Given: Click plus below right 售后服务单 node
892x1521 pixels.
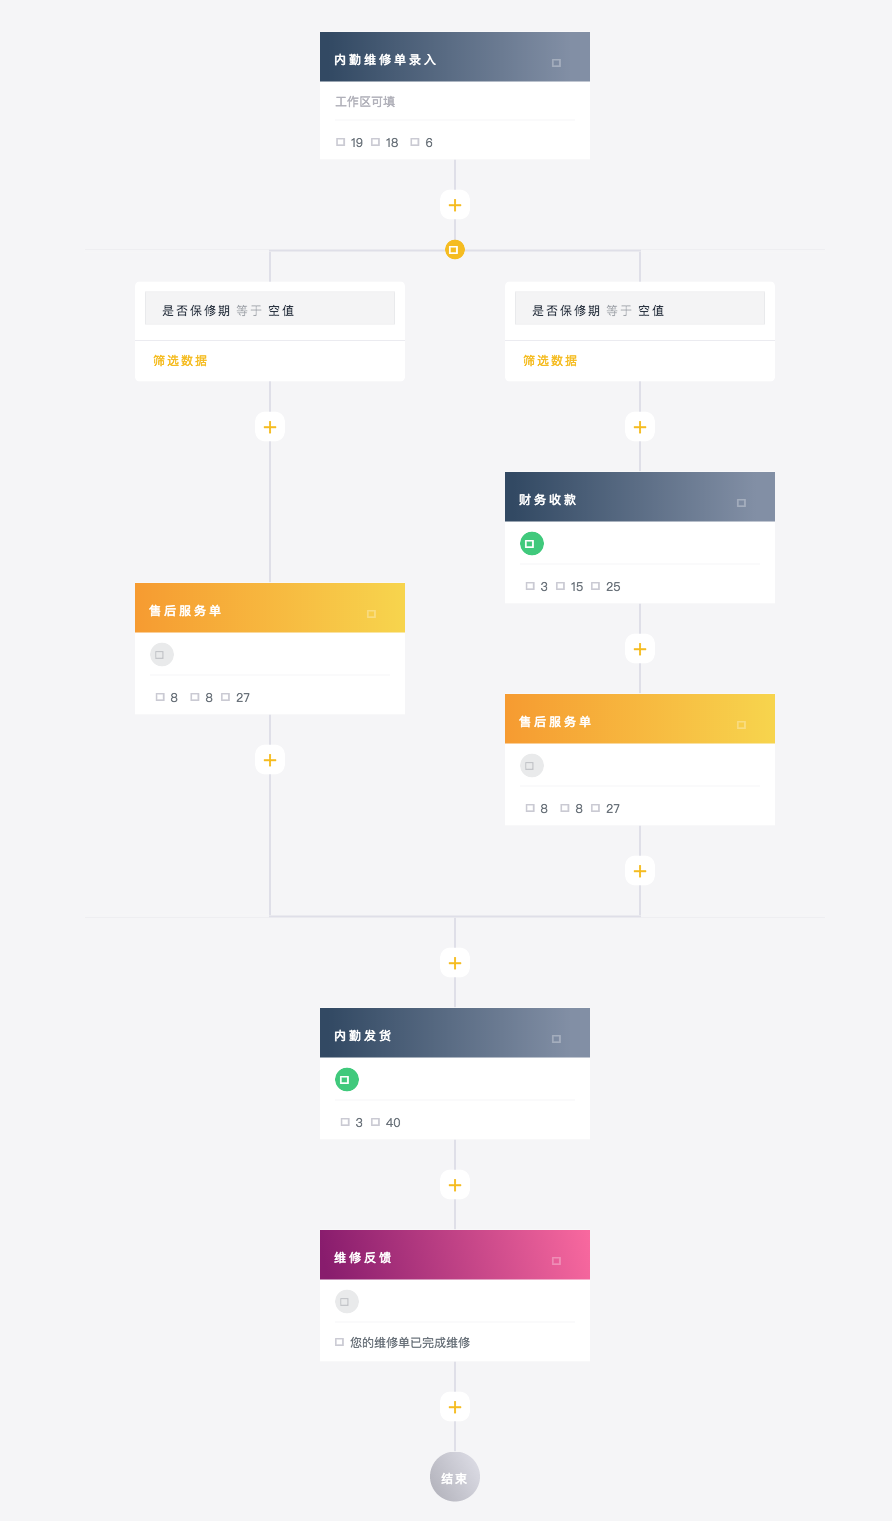Looking at the screenshot, I should (640, 871).
